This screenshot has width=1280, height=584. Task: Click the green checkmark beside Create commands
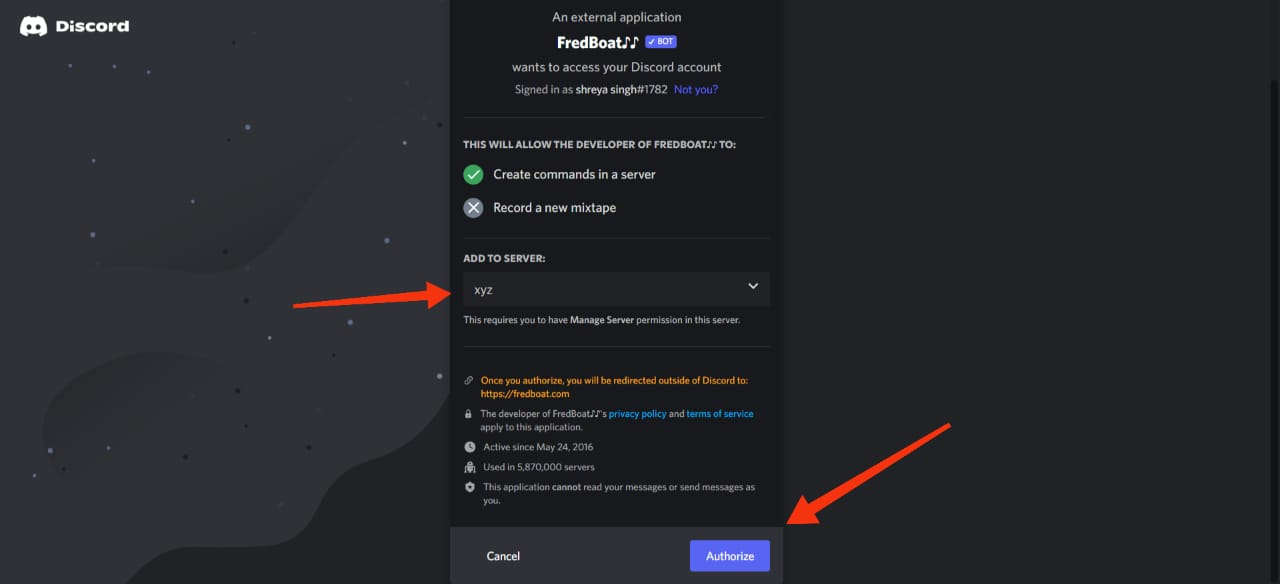473,174
